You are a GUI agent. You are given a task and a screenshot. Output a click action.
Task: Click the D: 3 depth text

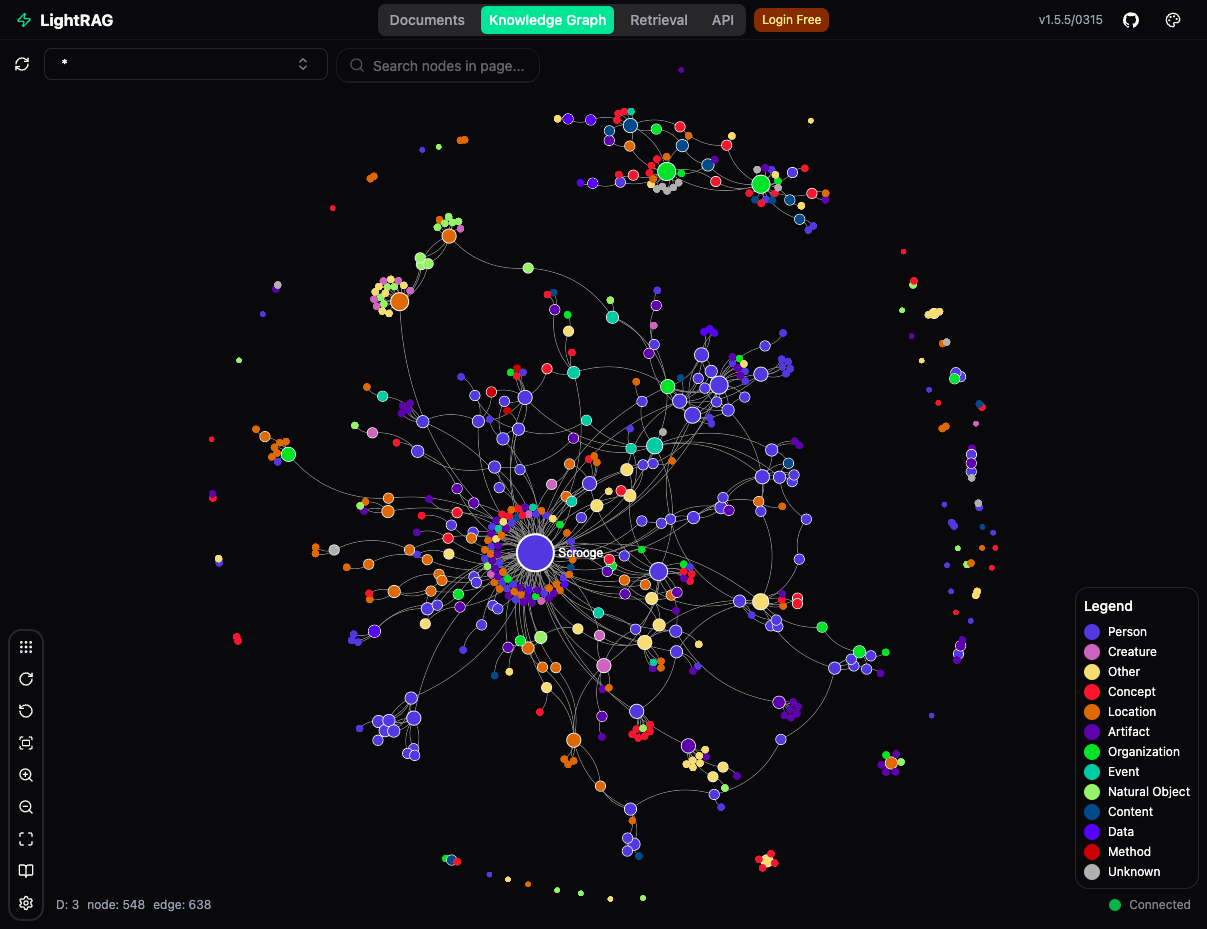pyautogui.click(x=67, y=905)
